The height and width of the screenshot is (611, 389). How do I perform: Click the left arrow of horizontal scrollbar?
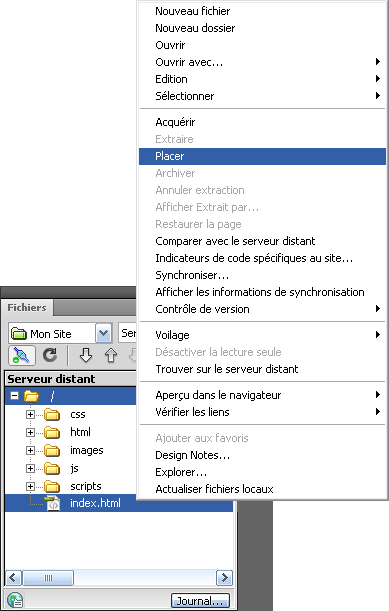(x=14, y=577)
